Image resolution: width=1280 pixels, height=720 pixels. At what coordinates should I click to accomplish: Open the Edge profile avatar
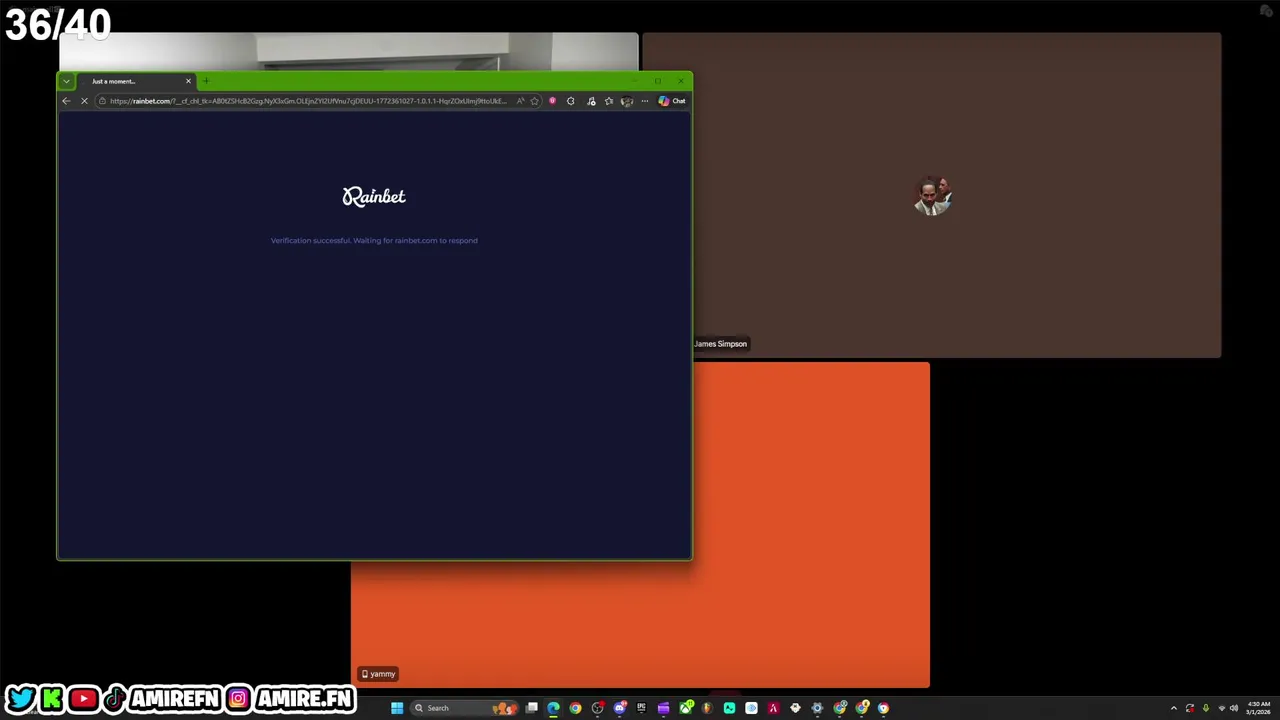[x=627, y=101]
